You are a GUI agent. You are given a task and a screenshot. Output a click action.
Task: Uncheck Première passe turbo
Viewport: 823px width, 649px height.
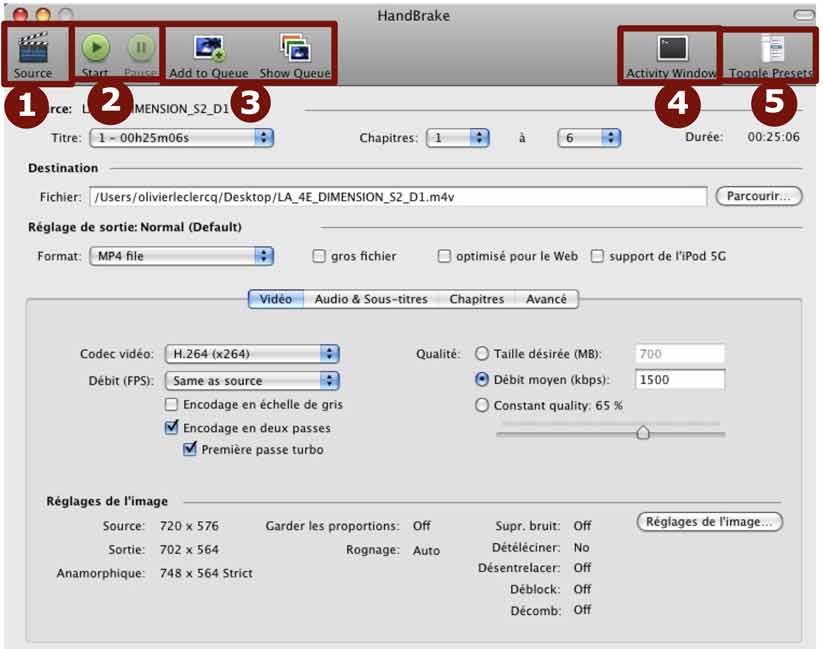(189, 449)
